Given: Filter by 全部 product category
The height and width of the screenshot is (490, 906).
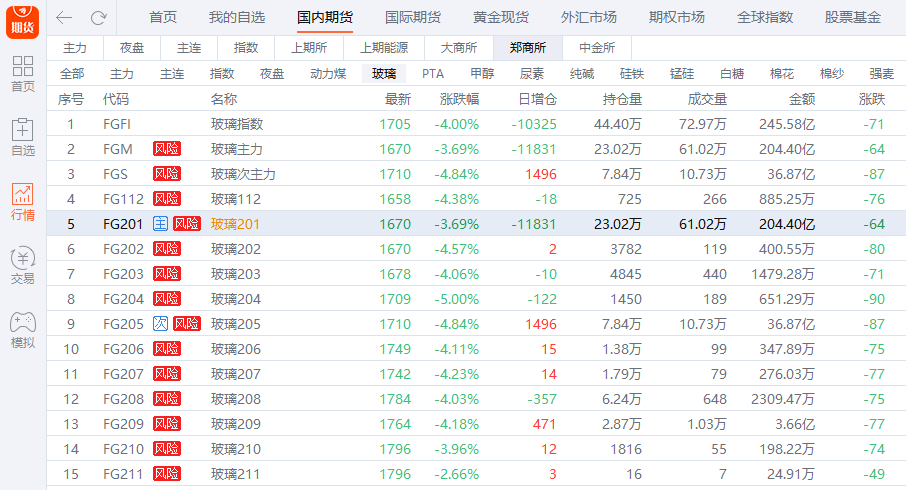Looking at the screenshot, I should tap(72, 74).
